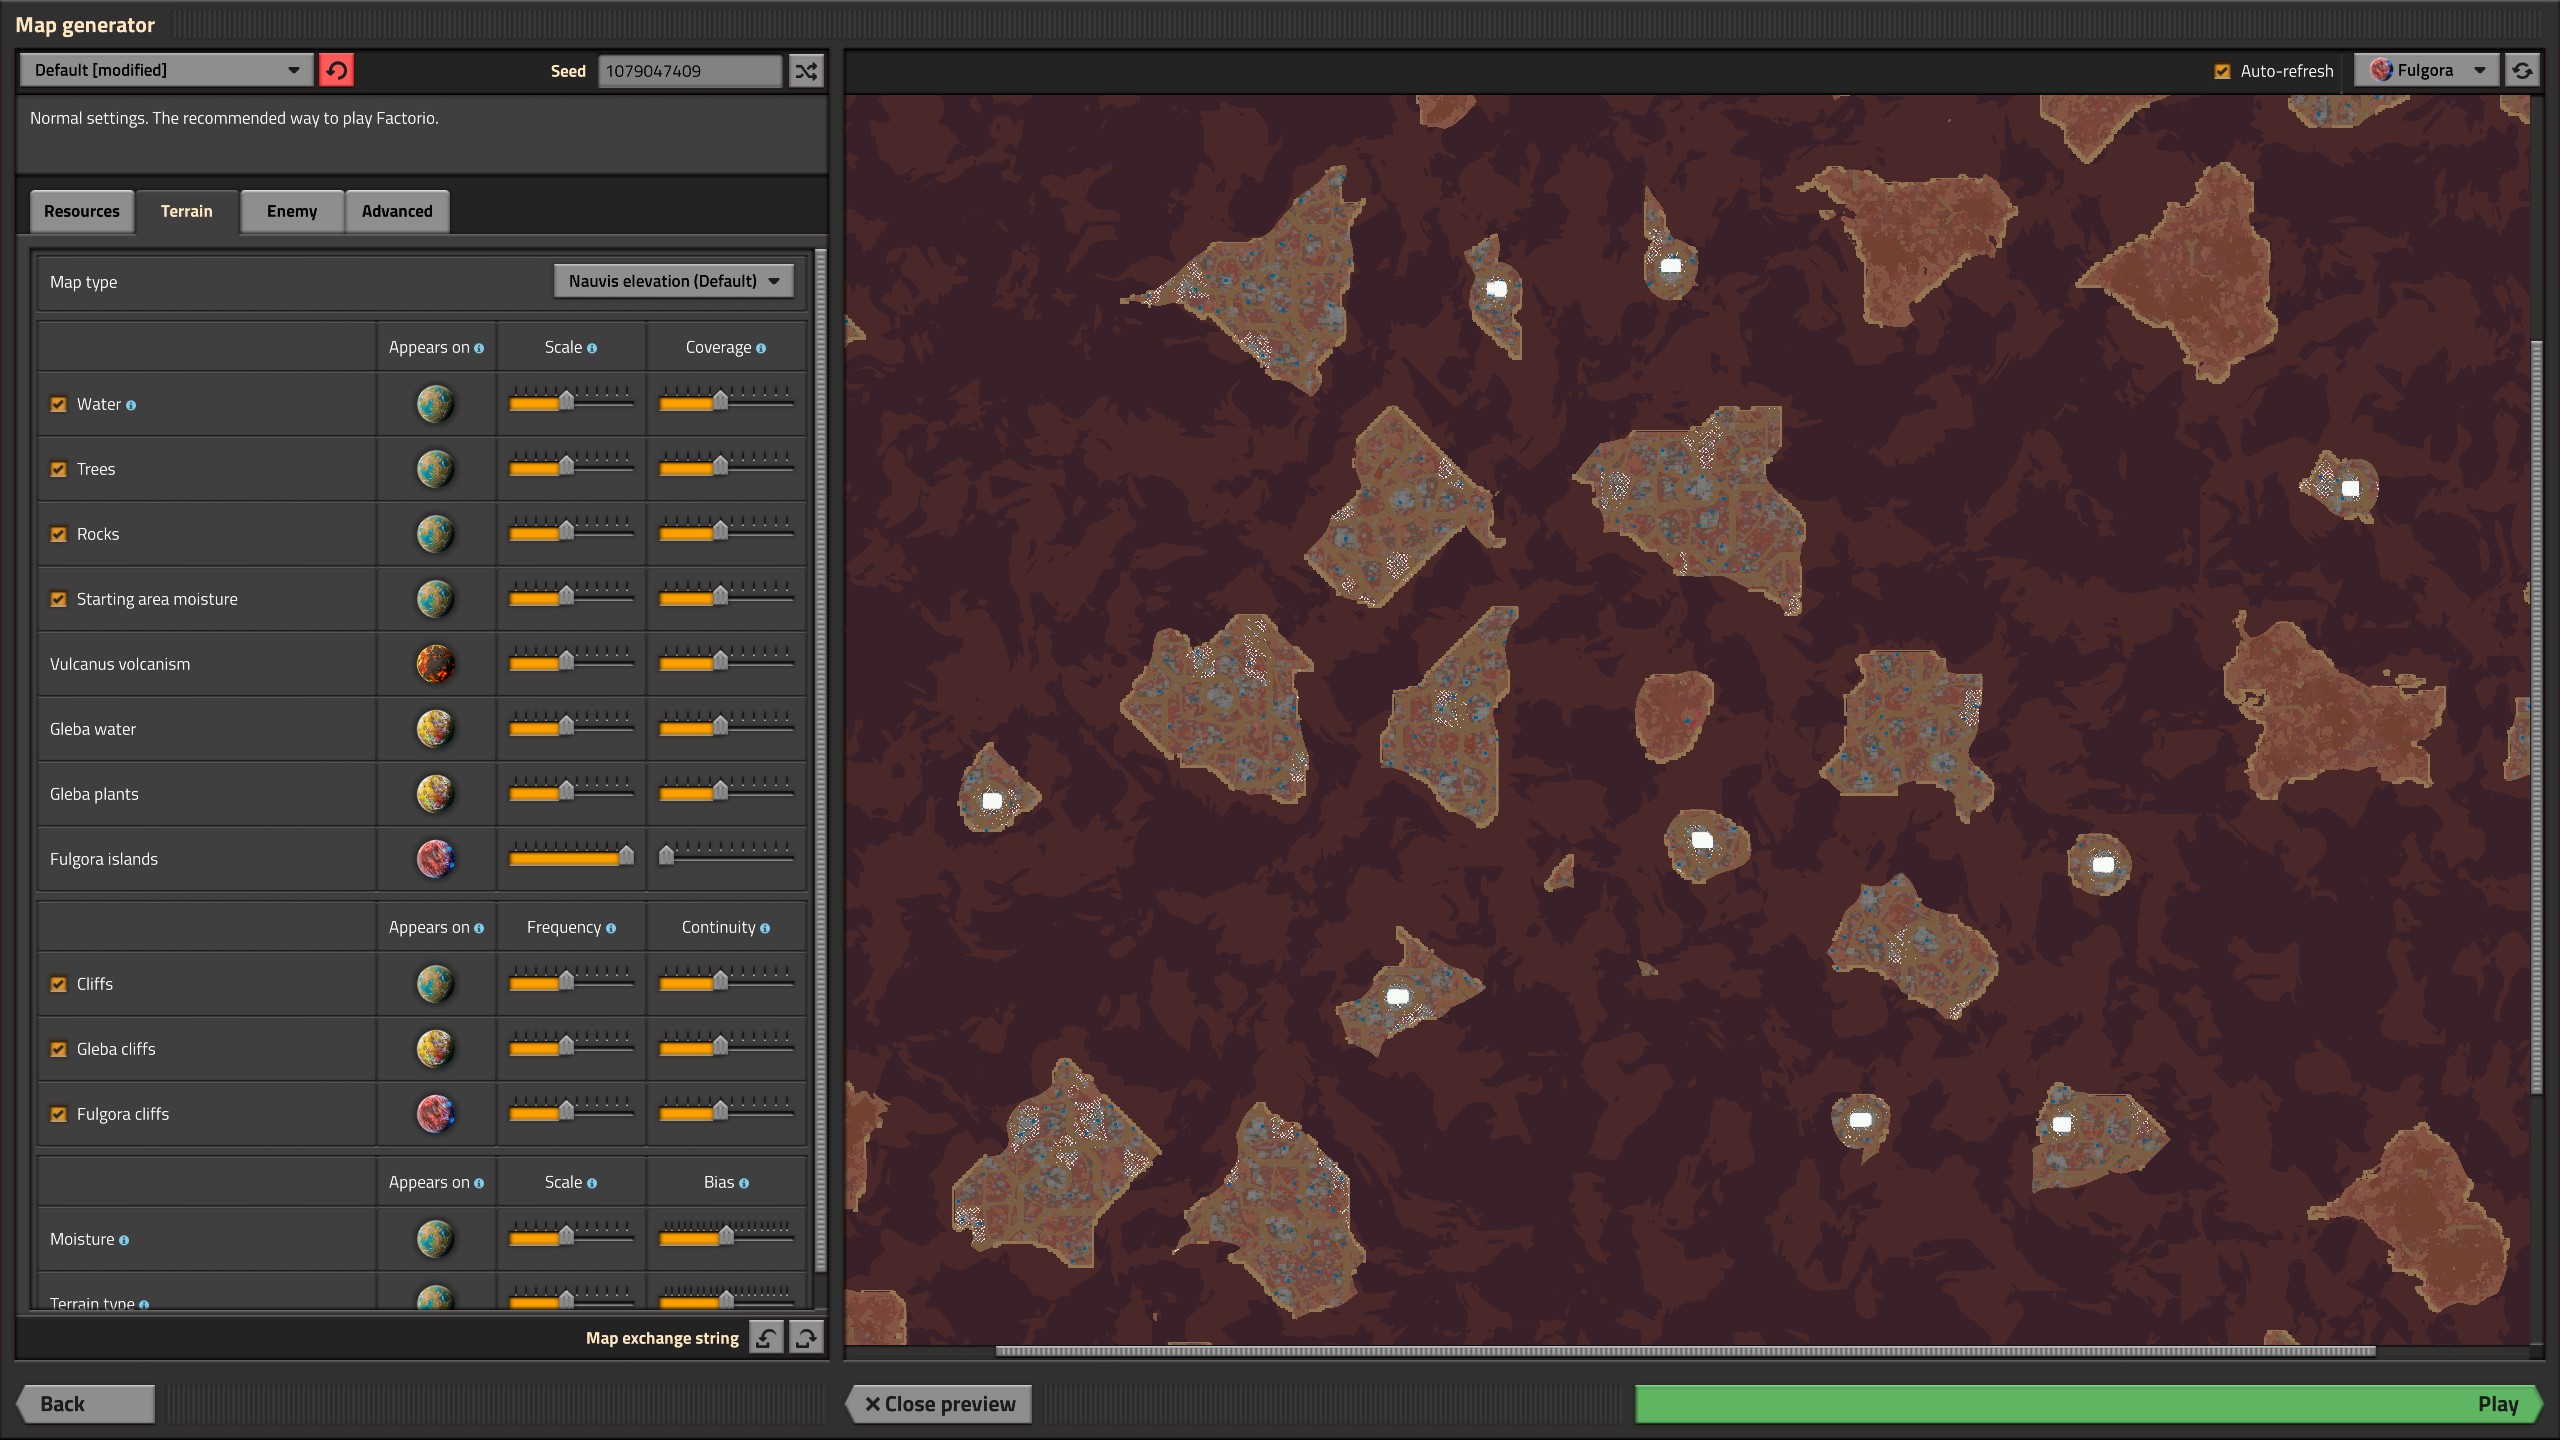Adjust the Vulcanus volcanism coverage slider
Viewport: 2560px width, 1440px height.
(x=726, y=660)
